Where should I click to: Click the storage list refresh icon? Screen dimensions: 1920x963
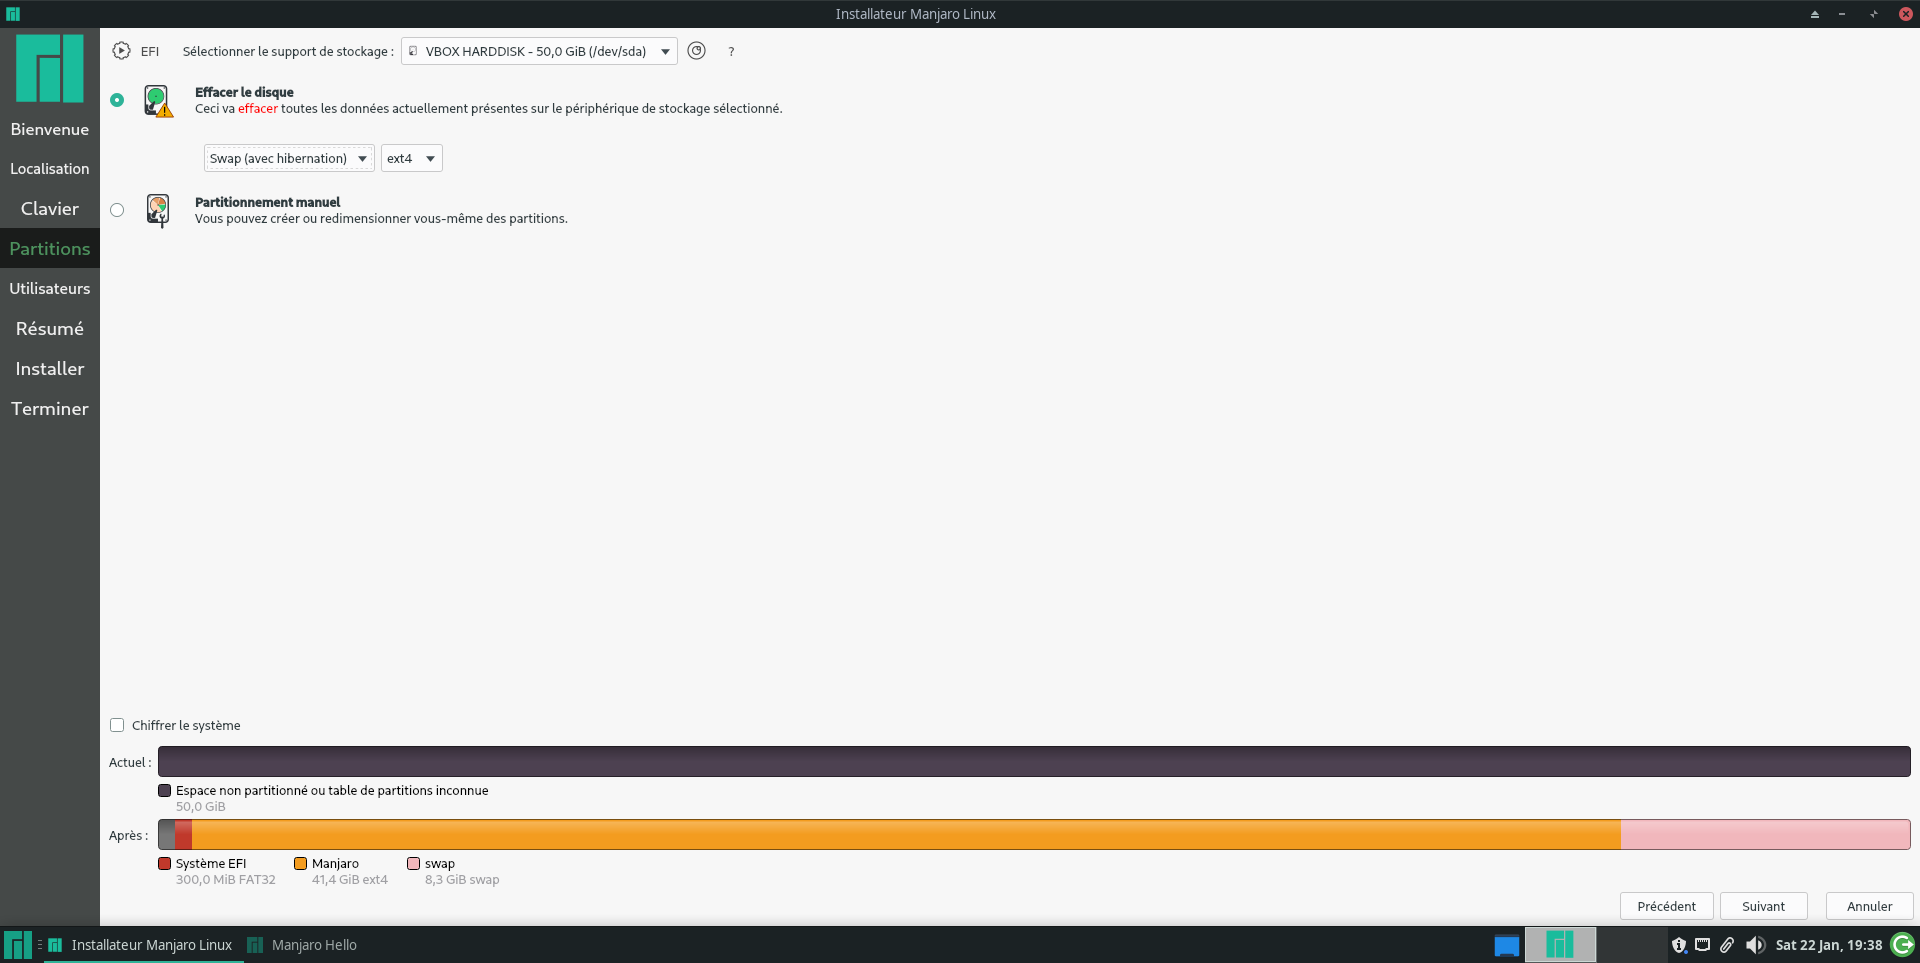pos(697,51)
